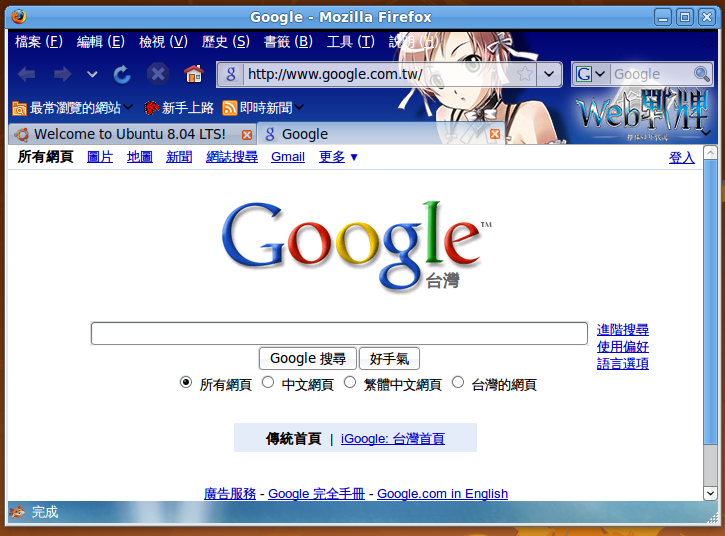Click the 登入 sign-in link
Image resolution: width=725 pixels, height=536 pixels.
(x=682, y=158)
